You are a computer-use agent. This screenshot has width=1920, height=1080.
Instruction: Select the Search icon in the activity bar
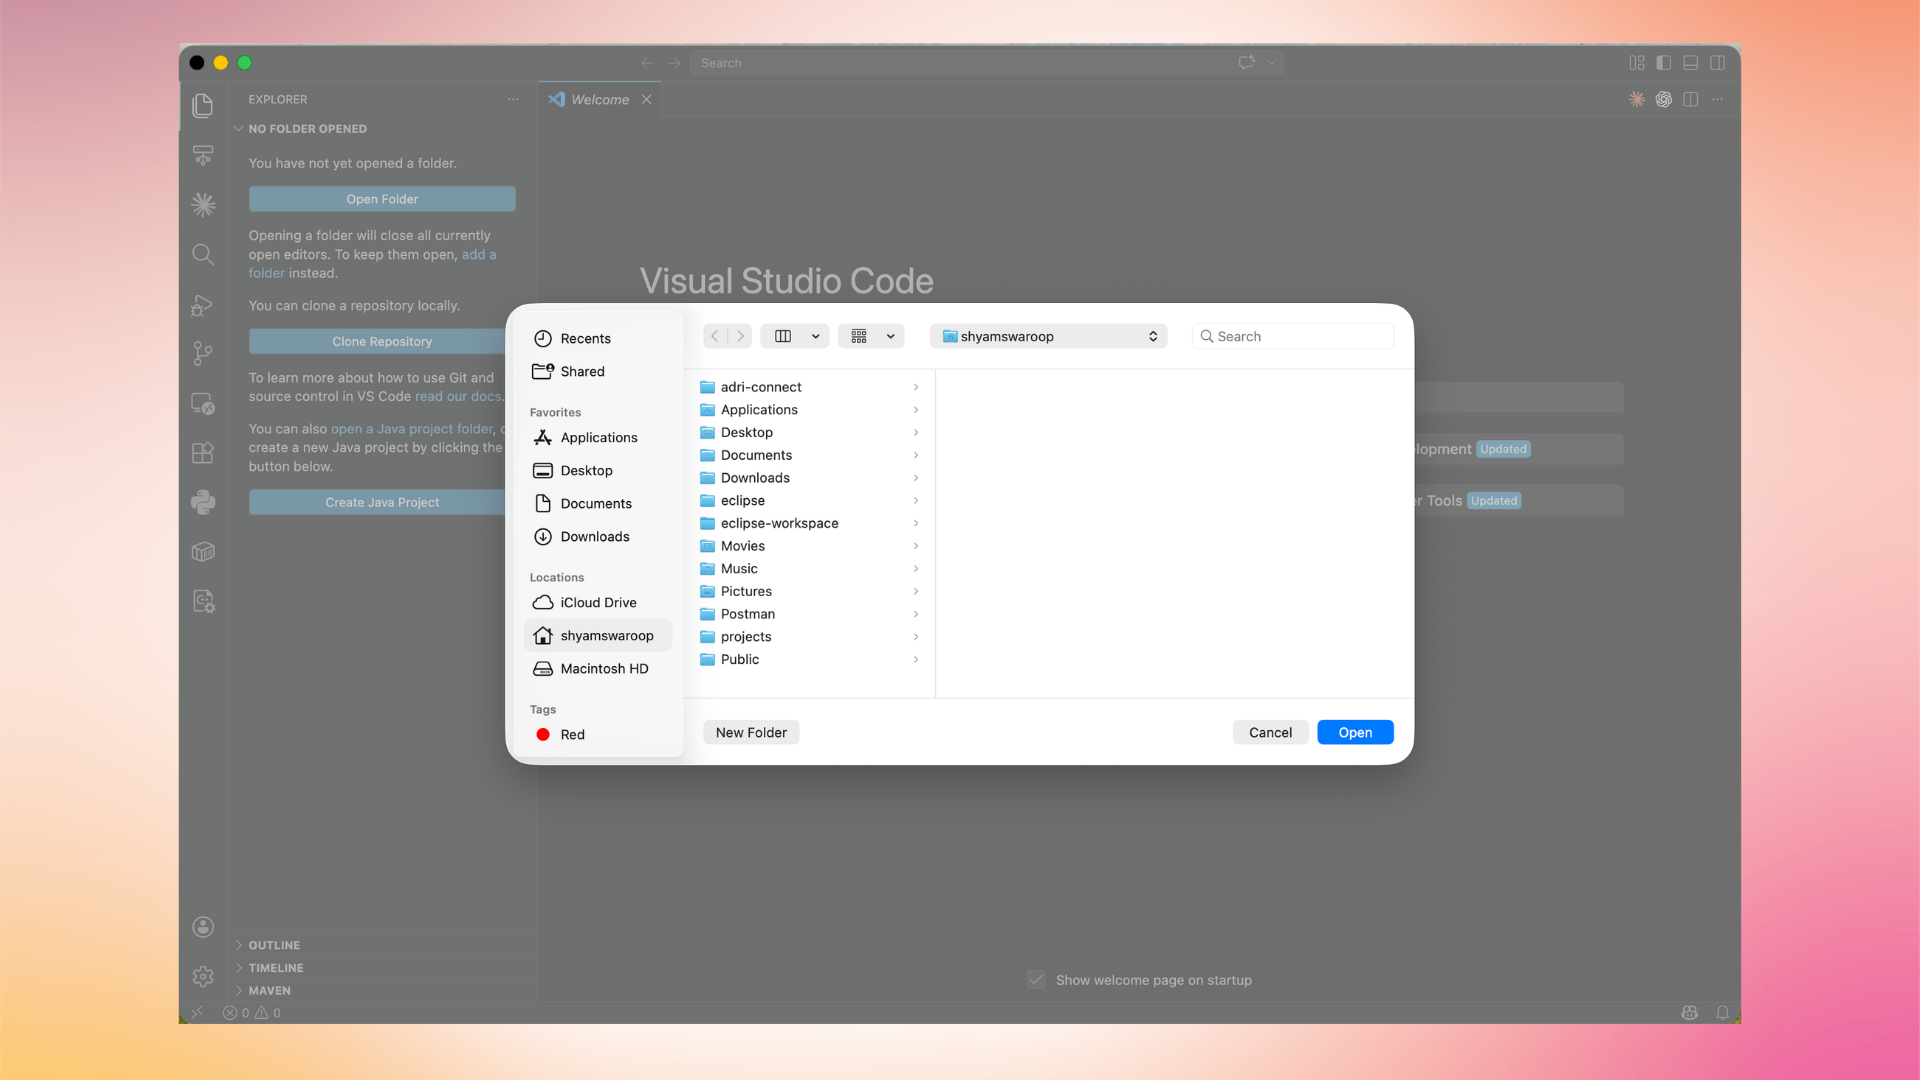tap(203, 254)
